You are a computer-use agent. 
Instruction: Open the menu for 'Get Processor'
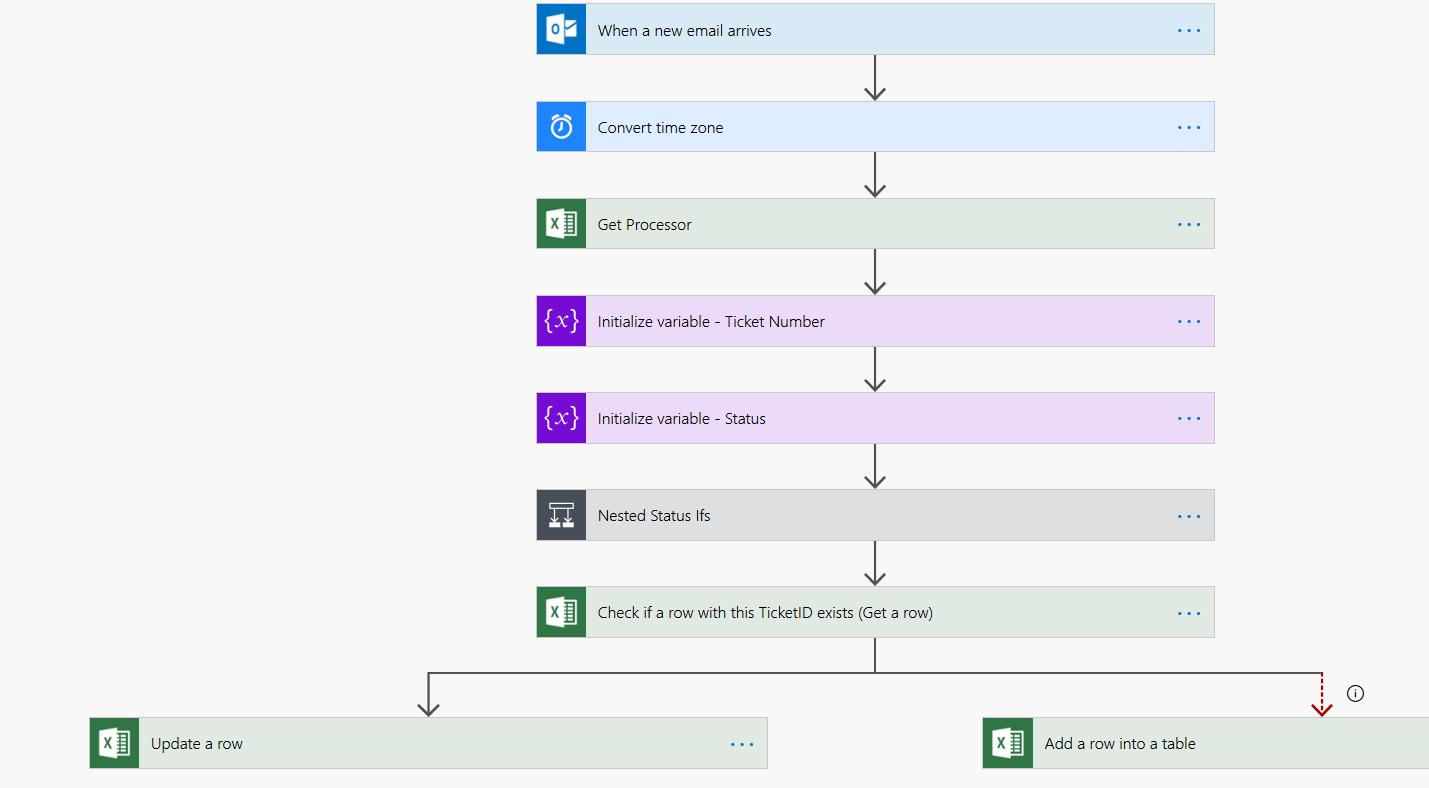(1188, 223)
